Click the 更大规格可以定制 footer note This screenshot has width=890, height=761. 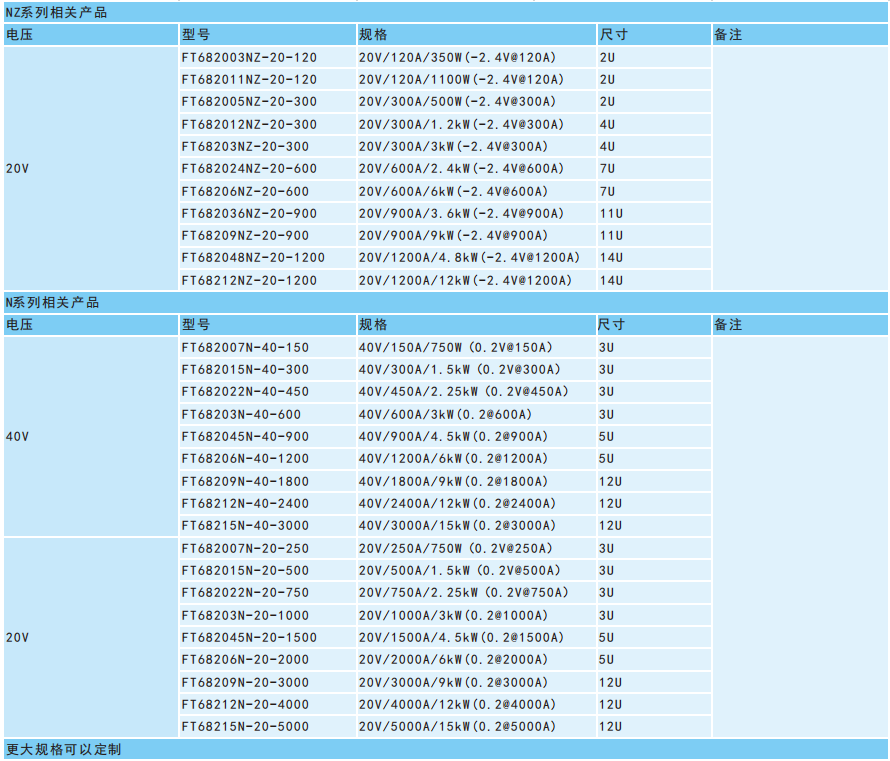(64, 749)
